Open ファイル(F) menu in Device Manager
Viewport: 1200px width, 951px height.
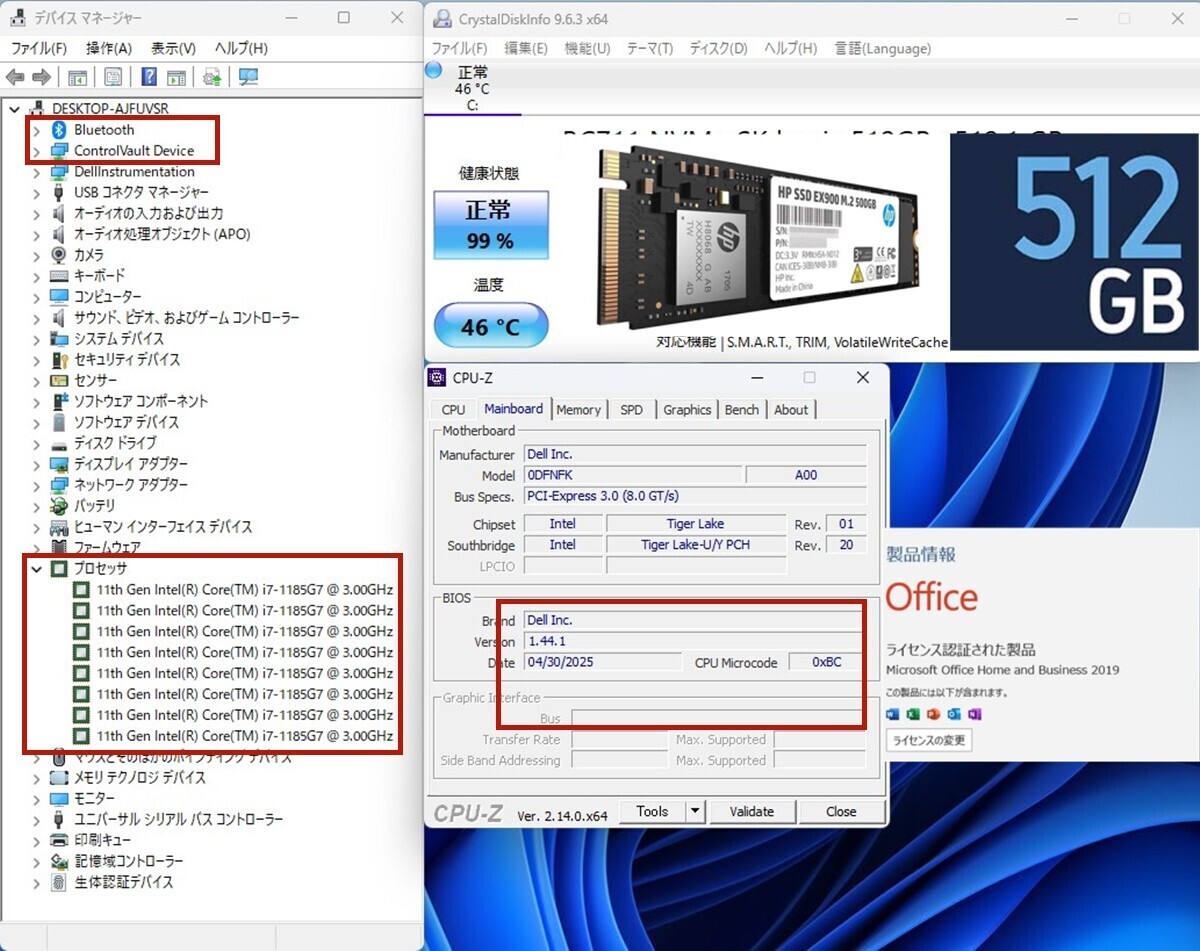click(39, 48)
